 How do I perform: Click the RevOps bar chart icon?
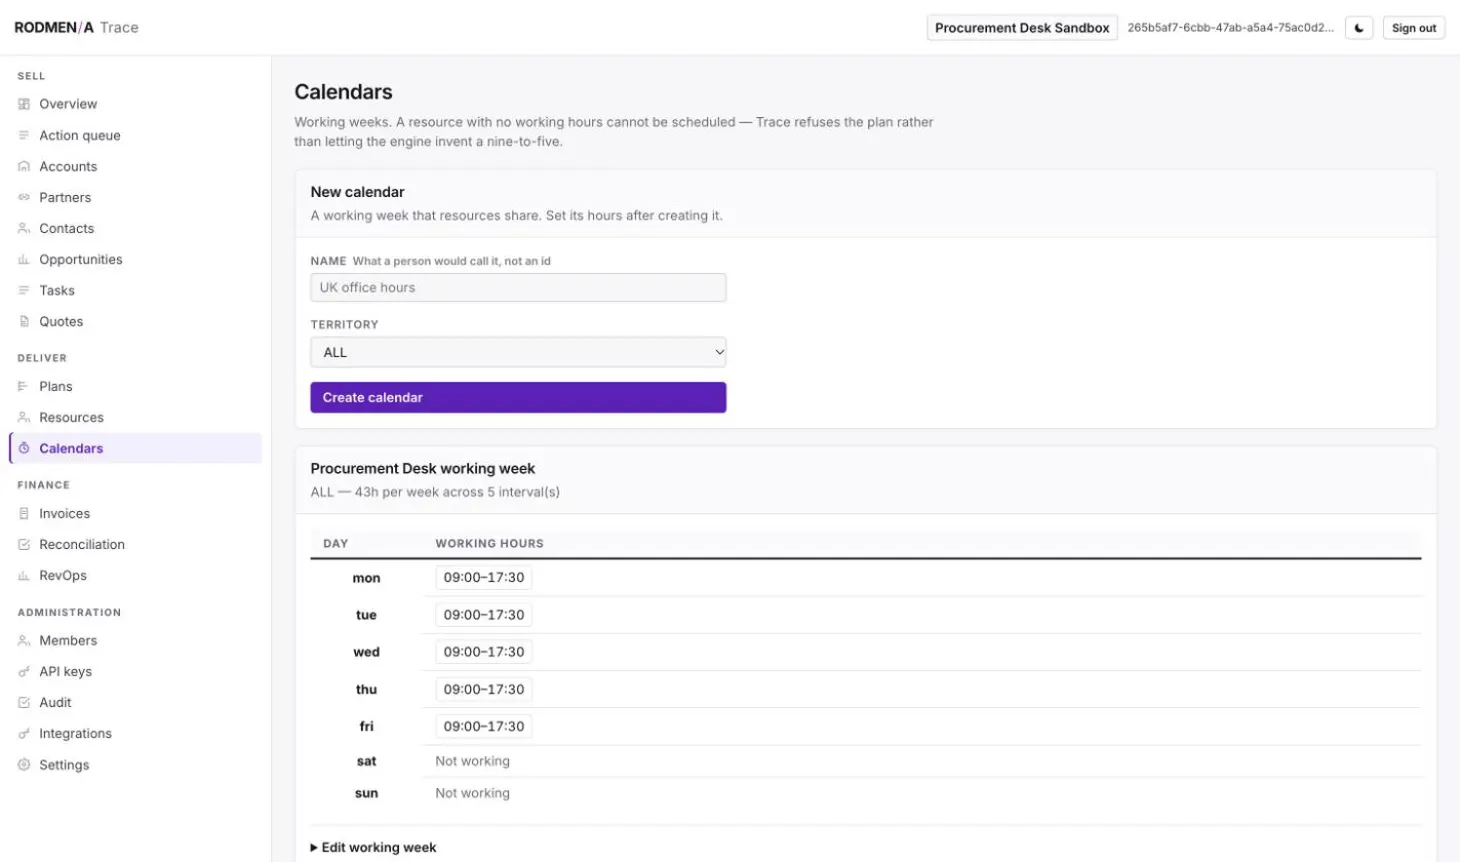click(24, 575)
